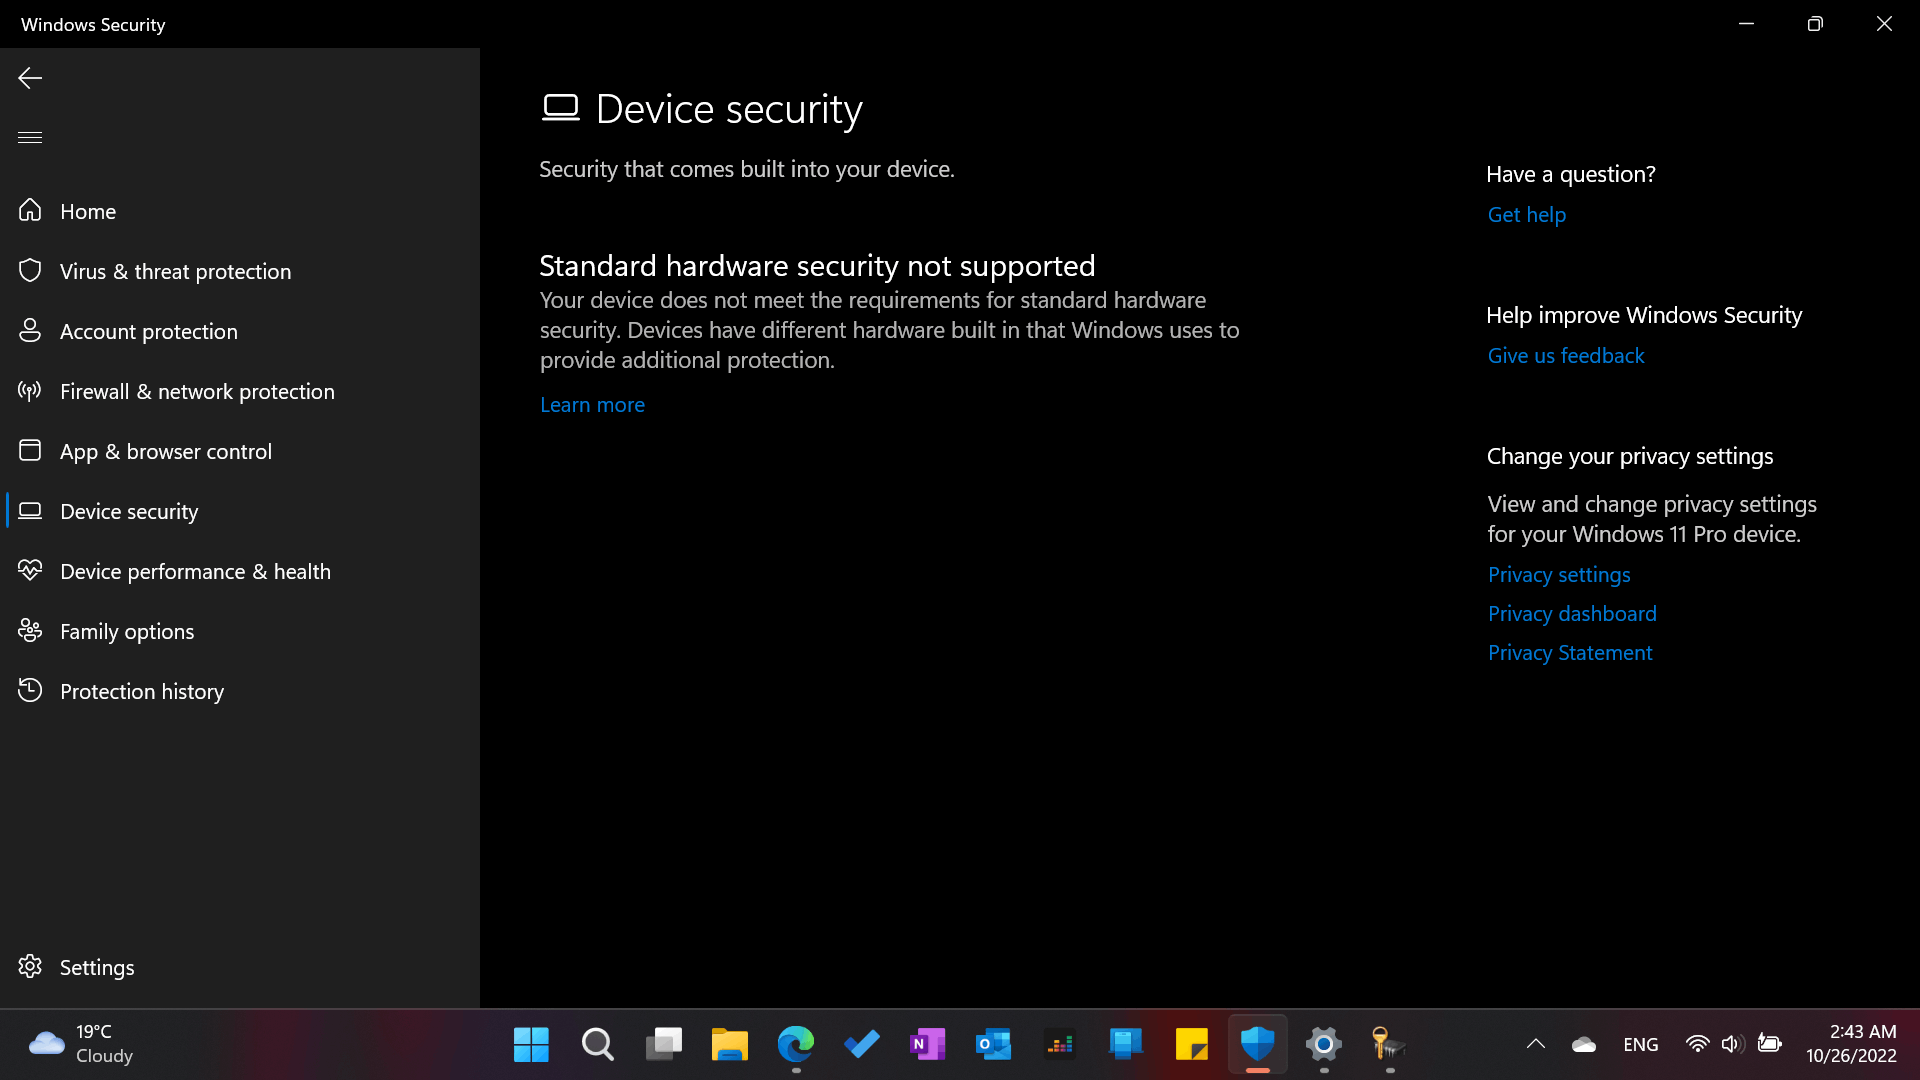Select App & browser control
This screenshot has height=1080, width=1920.
165,451
